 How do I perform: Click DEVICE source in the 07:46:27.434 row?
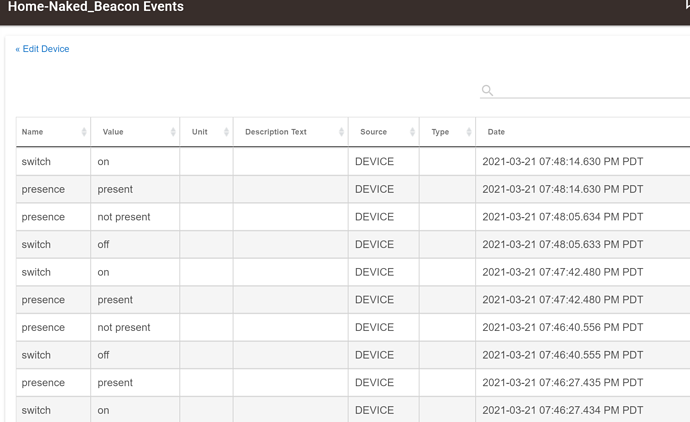click(374, 410)
